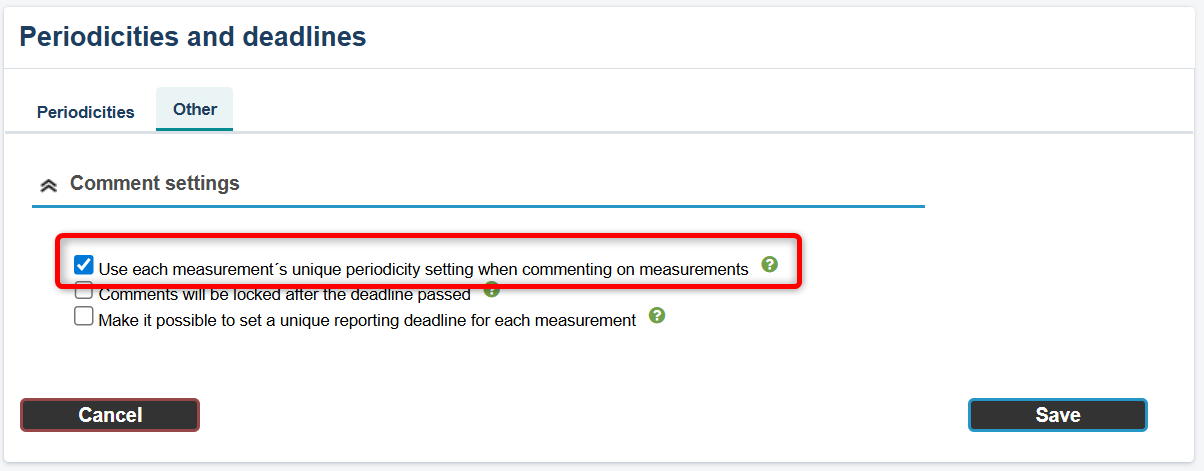Open help icon for unique periodicity setting
1204x471 pixels.
(769, 265)
